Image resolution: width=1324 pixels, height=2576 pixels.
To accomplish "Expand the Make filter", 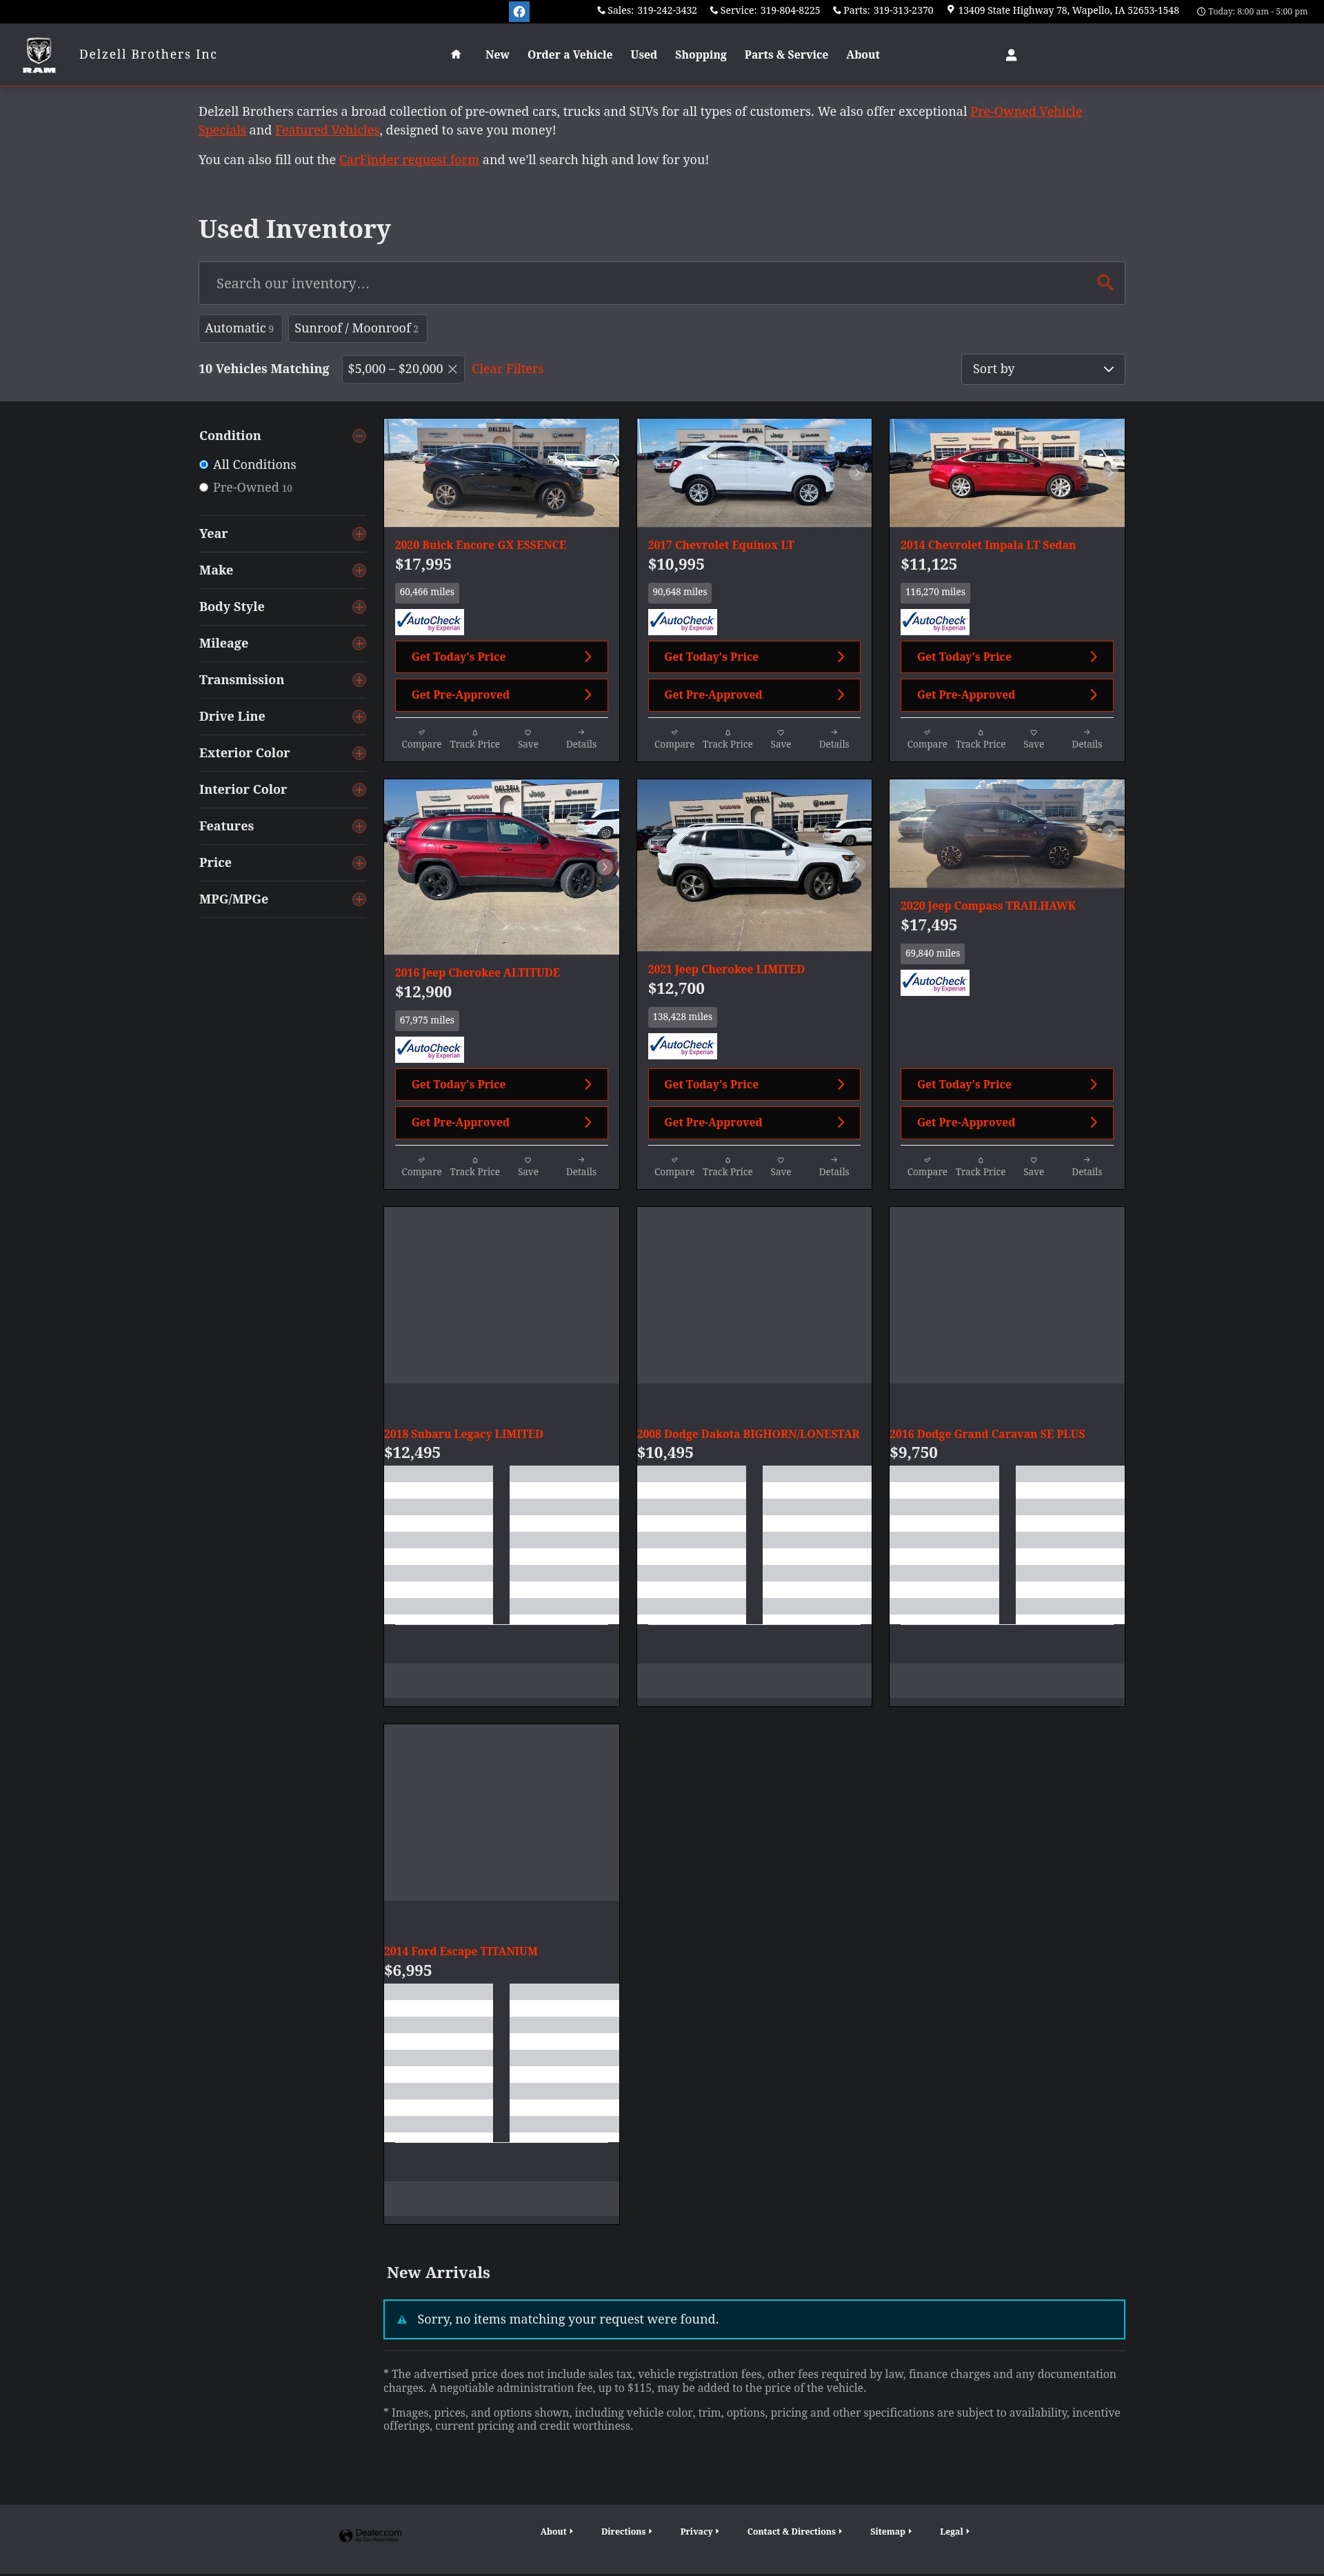I will tap(359, 570).
